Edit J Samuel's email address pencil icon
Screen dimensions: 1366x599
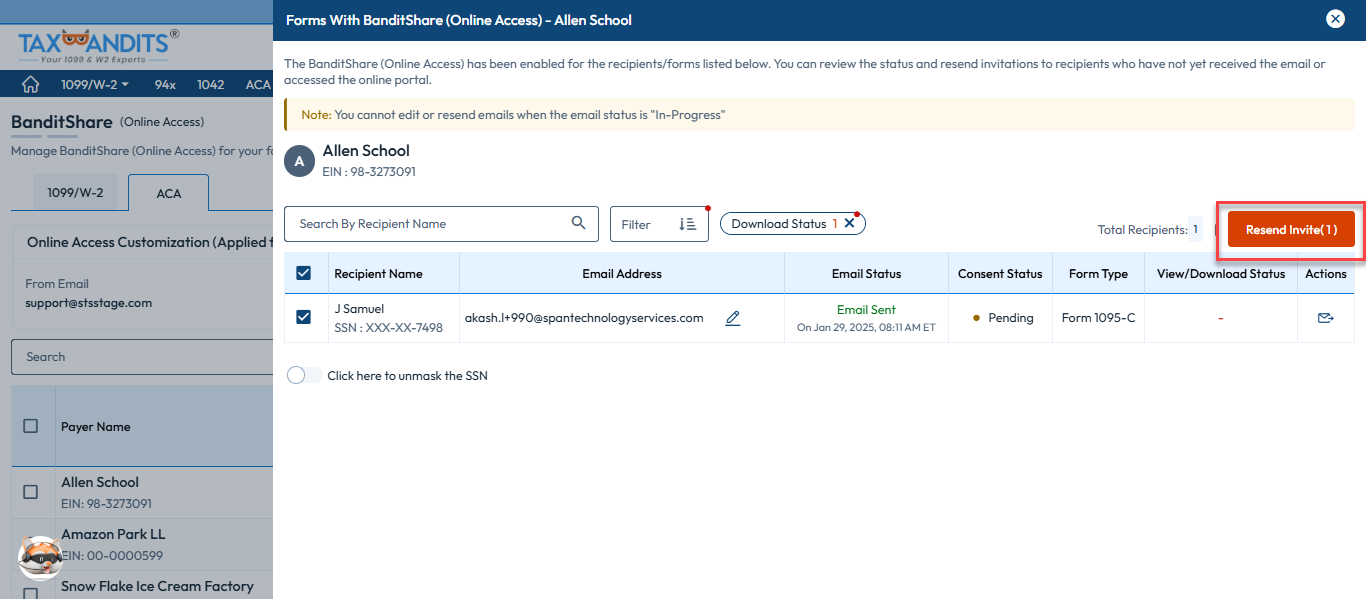(x=733, y=318)
